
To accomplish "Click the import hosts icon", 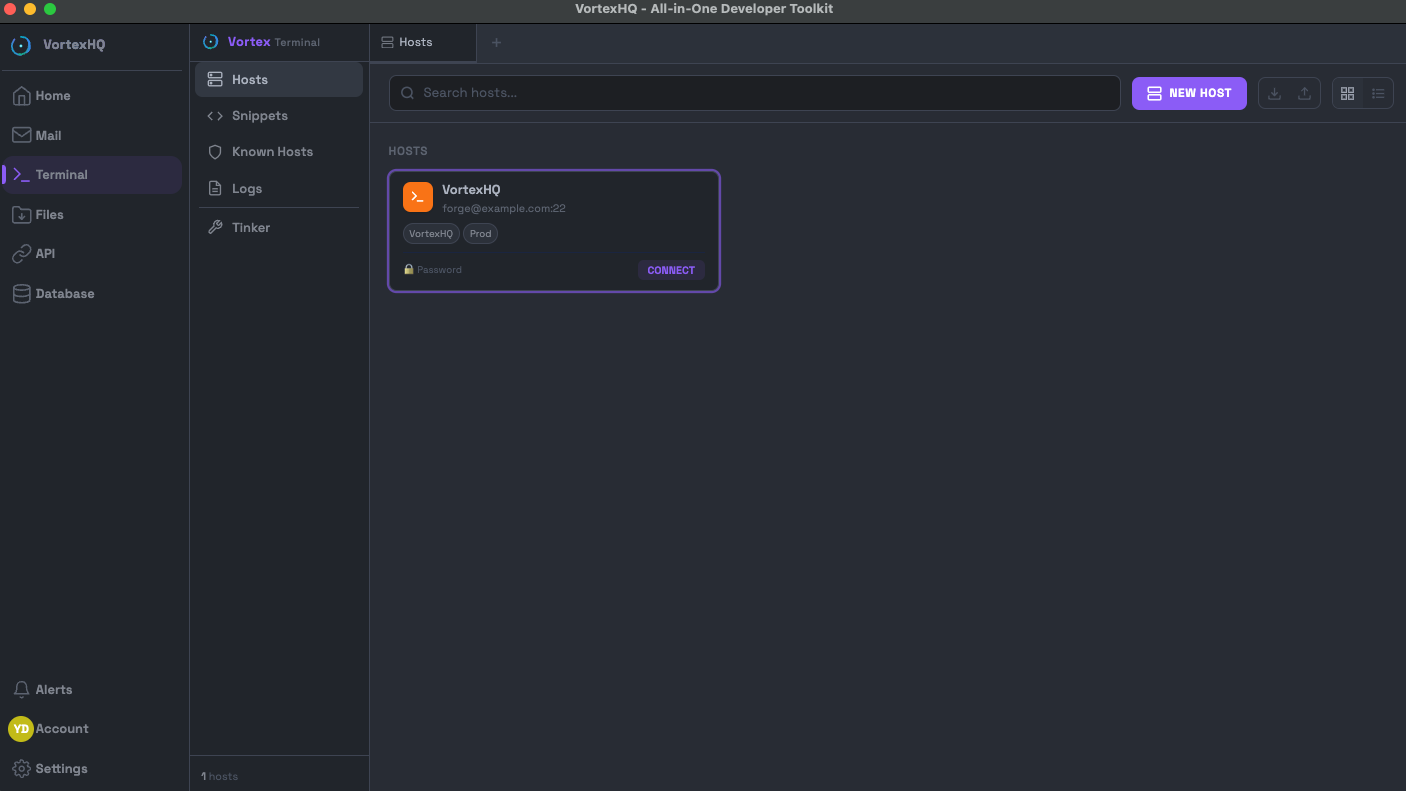I will (x=1274, y=93).
